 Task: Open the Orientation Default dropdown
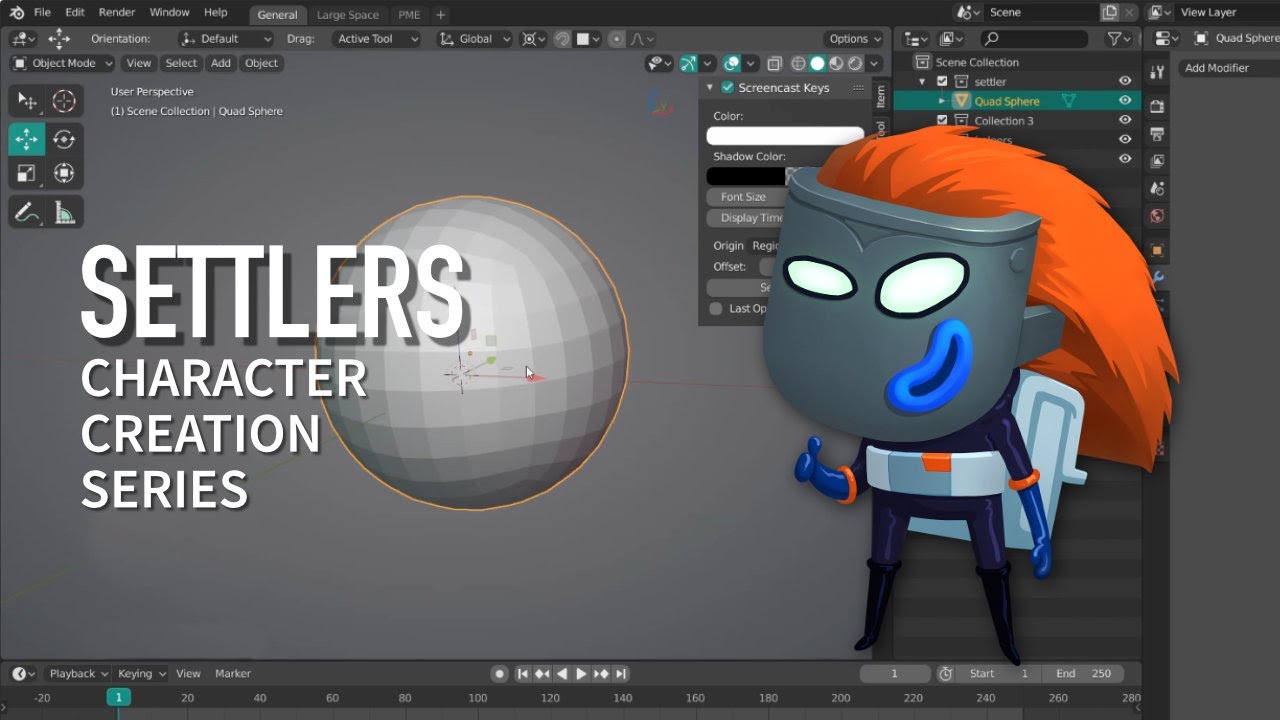pos(226,39)
